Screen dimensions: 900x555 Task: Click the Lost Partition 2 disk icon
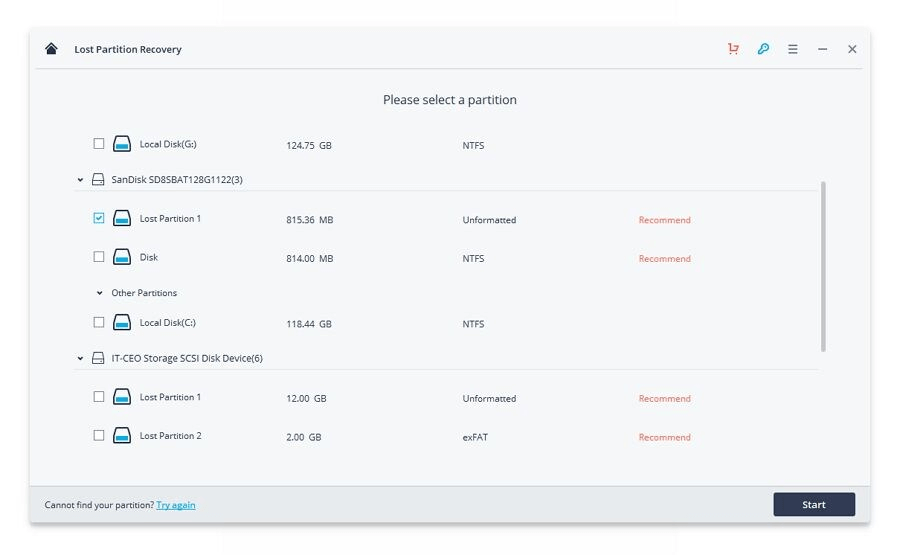coord(121,436)
